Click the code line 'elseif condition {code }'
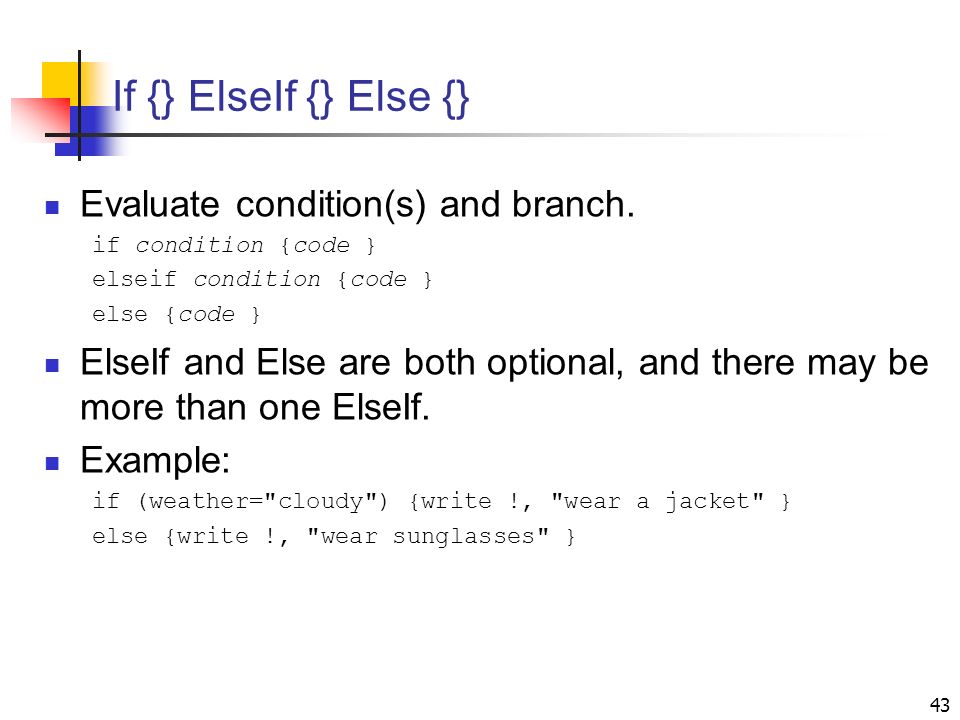 coord(262,280)
